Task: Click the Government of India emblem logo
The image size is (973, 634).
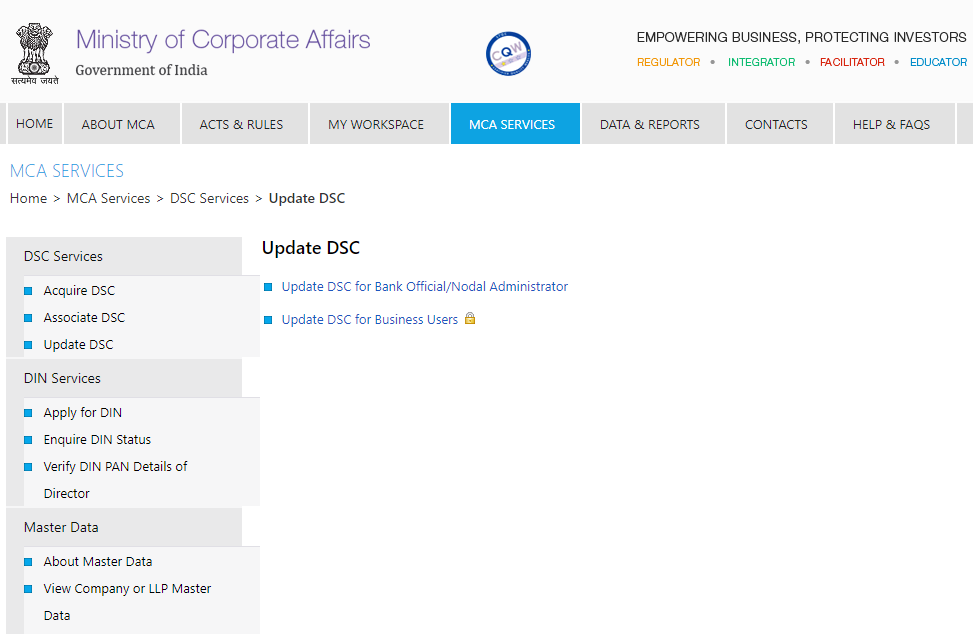Action: coord(35,53)
